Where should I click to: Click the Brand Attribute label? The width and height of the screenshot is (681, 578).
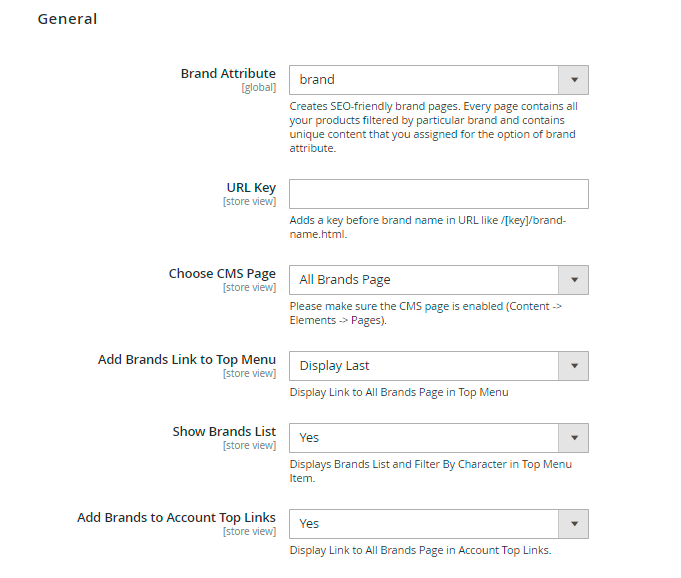pyautogui.click(x=228, y=74)
